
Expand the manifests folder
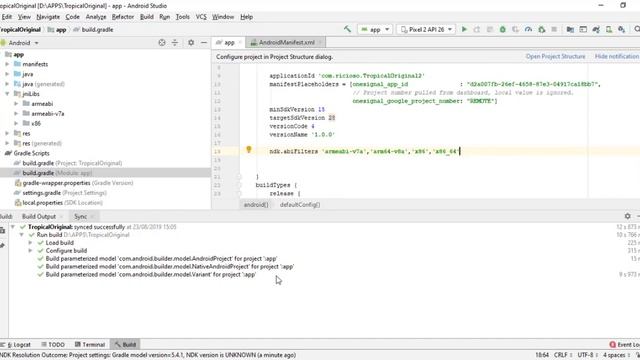click(7, 64)
